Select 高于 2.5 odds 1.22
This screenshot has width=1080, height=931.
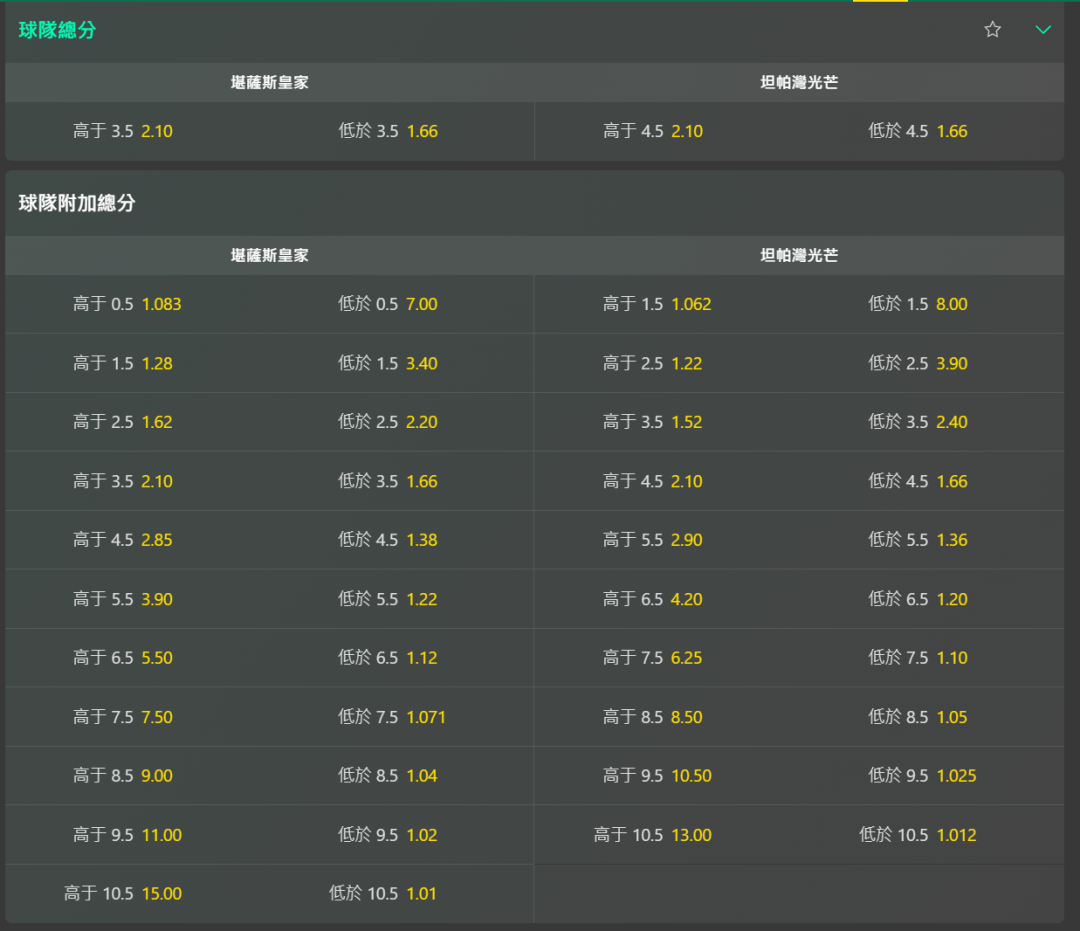(x=653, y=363)
